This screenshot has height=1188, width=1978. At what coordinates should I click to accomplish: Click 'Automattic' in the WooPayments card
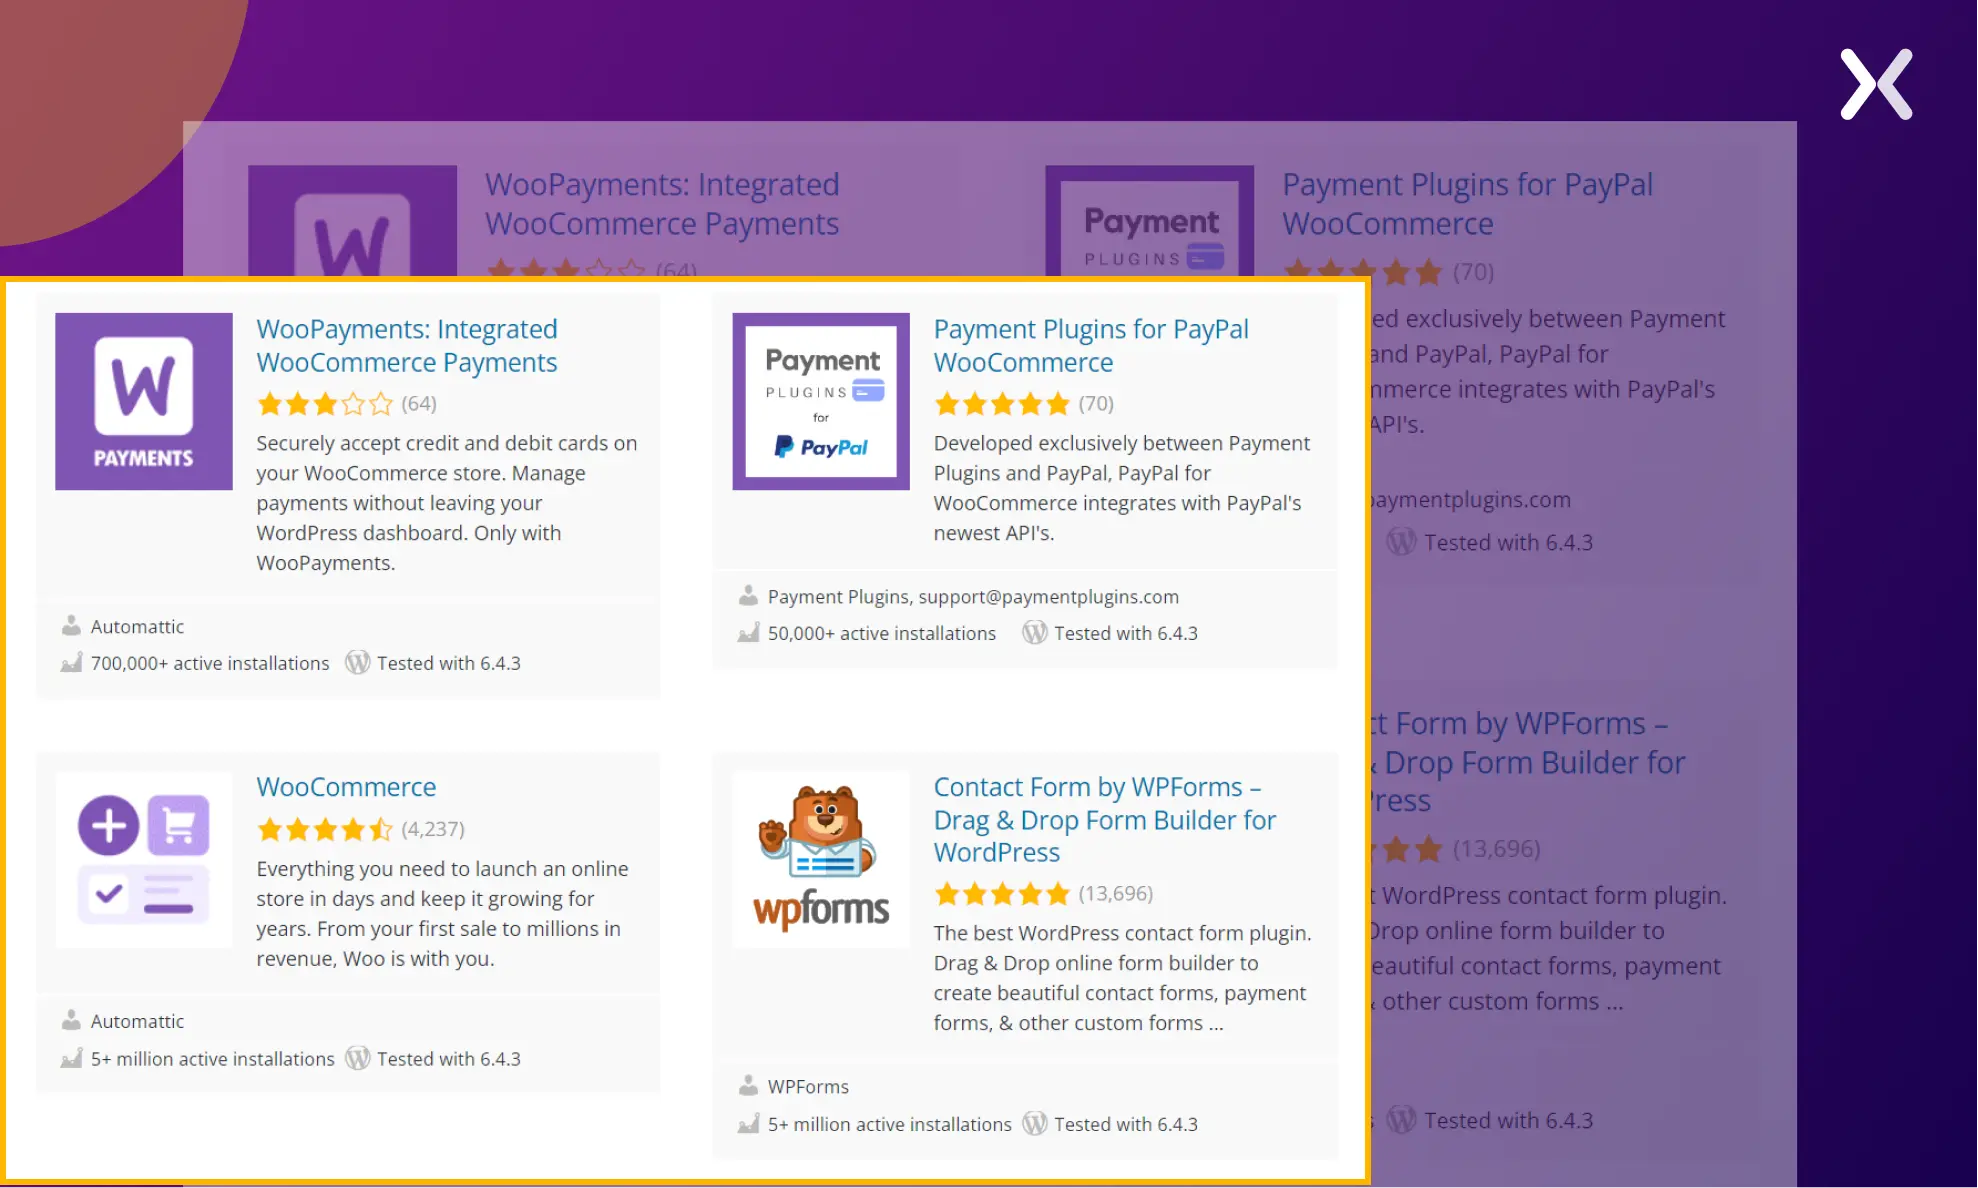pyautogui.click(x=137, y=627)
